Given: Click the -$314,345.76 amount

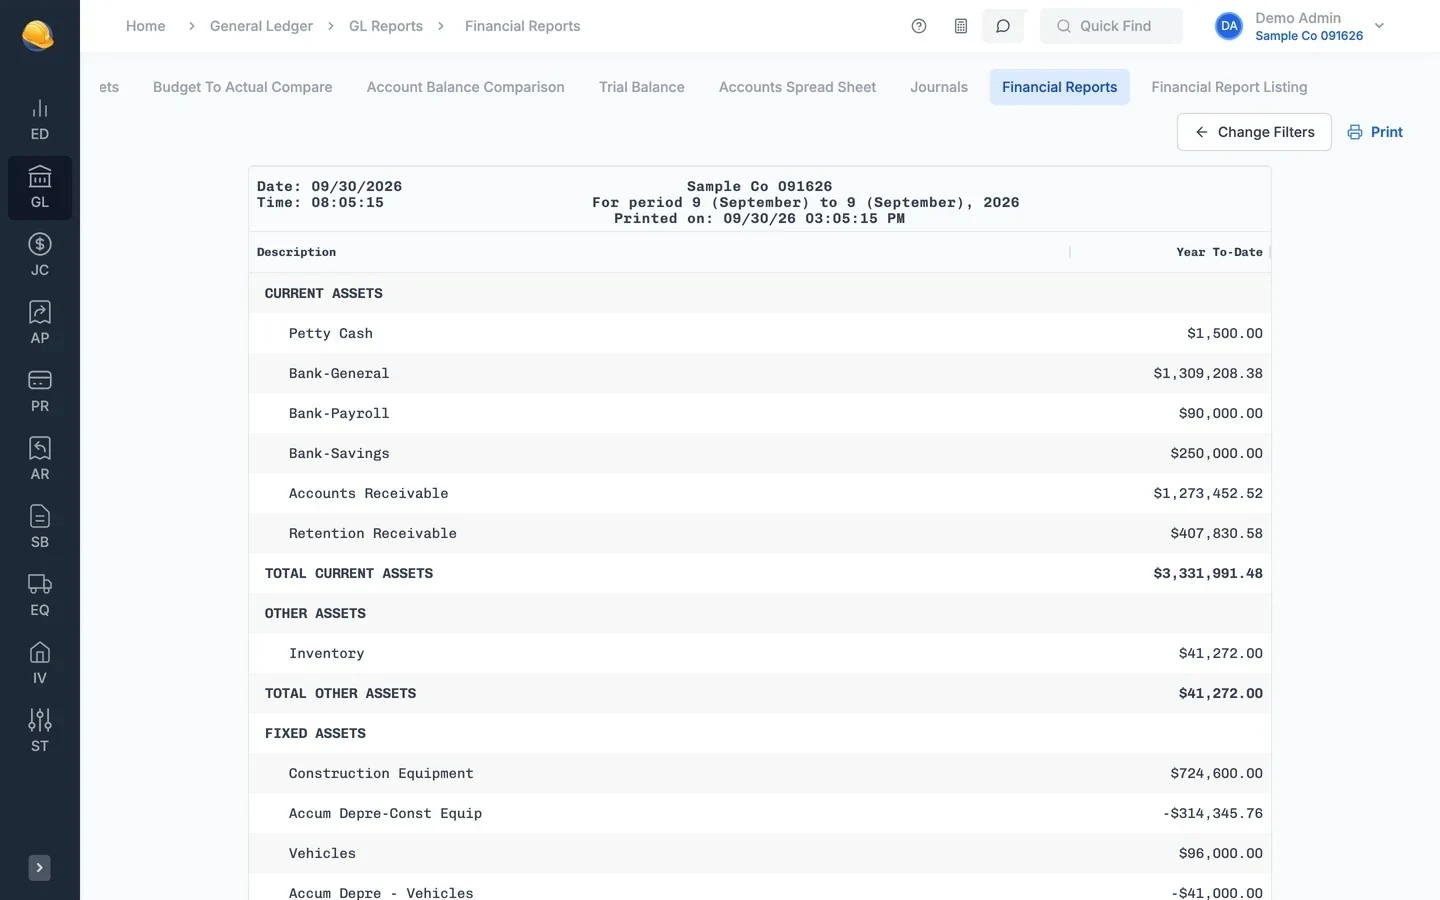Looking at the screenshot, I should 1212,813.
